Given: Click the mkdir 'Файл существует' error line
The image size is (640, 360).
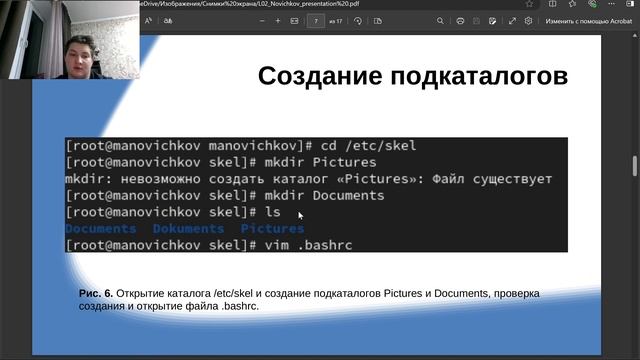Looking at the screenshot, I should point(309,179).
